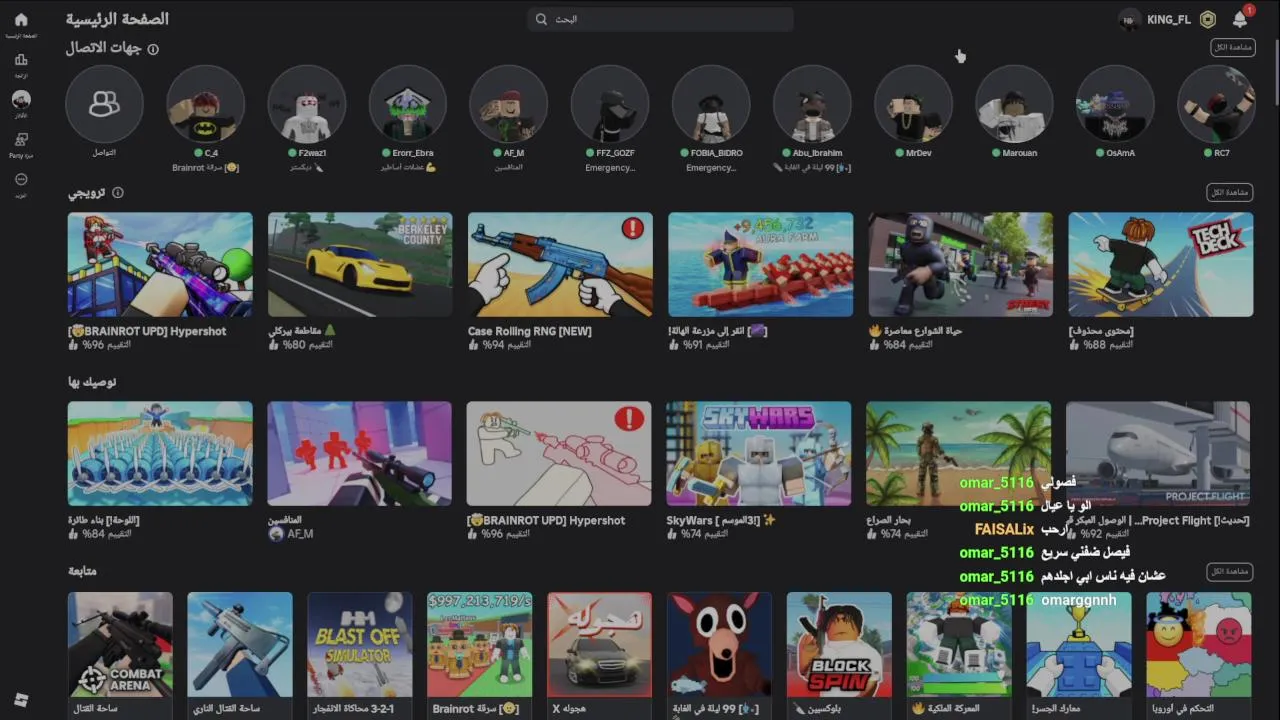This screenshot has width=1280, height=720.
Task: Open the المعركة الملكية game tile
Action: click(959, 645)
